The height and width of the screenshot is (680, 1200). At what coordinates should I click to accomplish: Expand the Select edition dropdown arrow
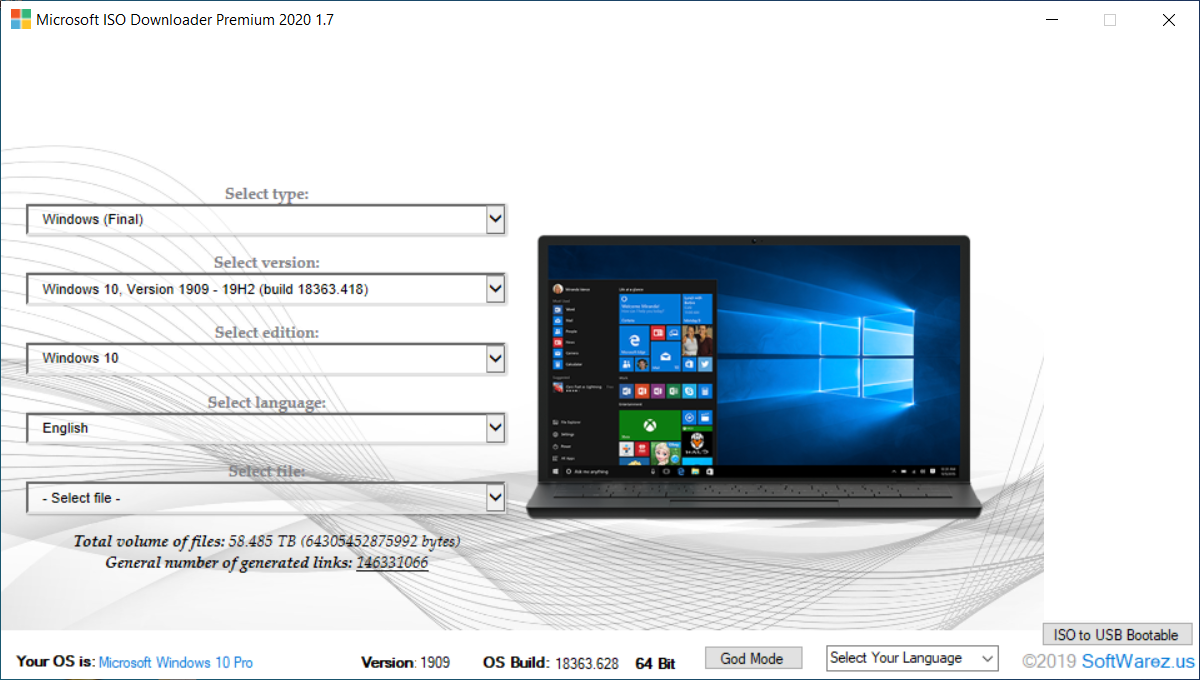tap(495, 358)
